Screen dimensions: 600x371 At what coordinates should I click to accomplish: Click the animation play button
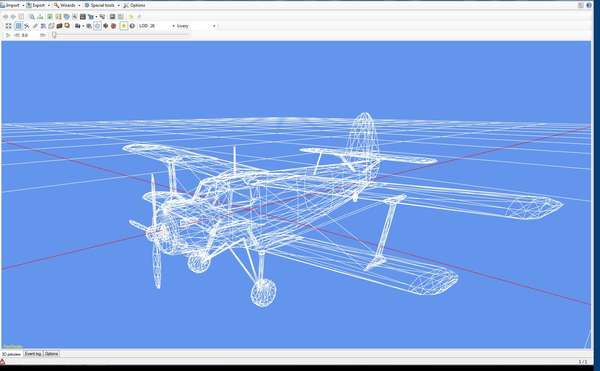click(x=8, y=35)
